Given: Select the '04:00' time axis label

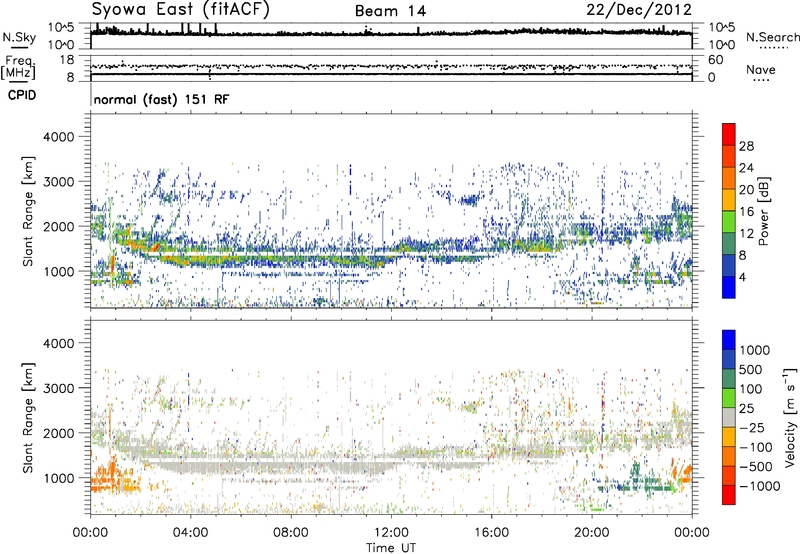Looking at the screenshot, I should [x=191, y=533].
